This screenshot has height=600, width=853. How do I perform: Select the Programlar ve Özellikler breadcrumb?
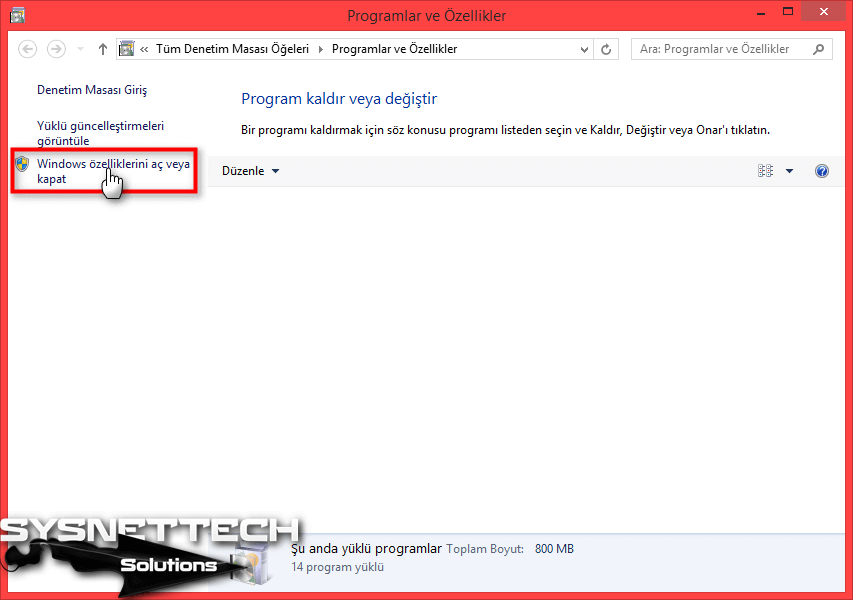click(394, 49)
